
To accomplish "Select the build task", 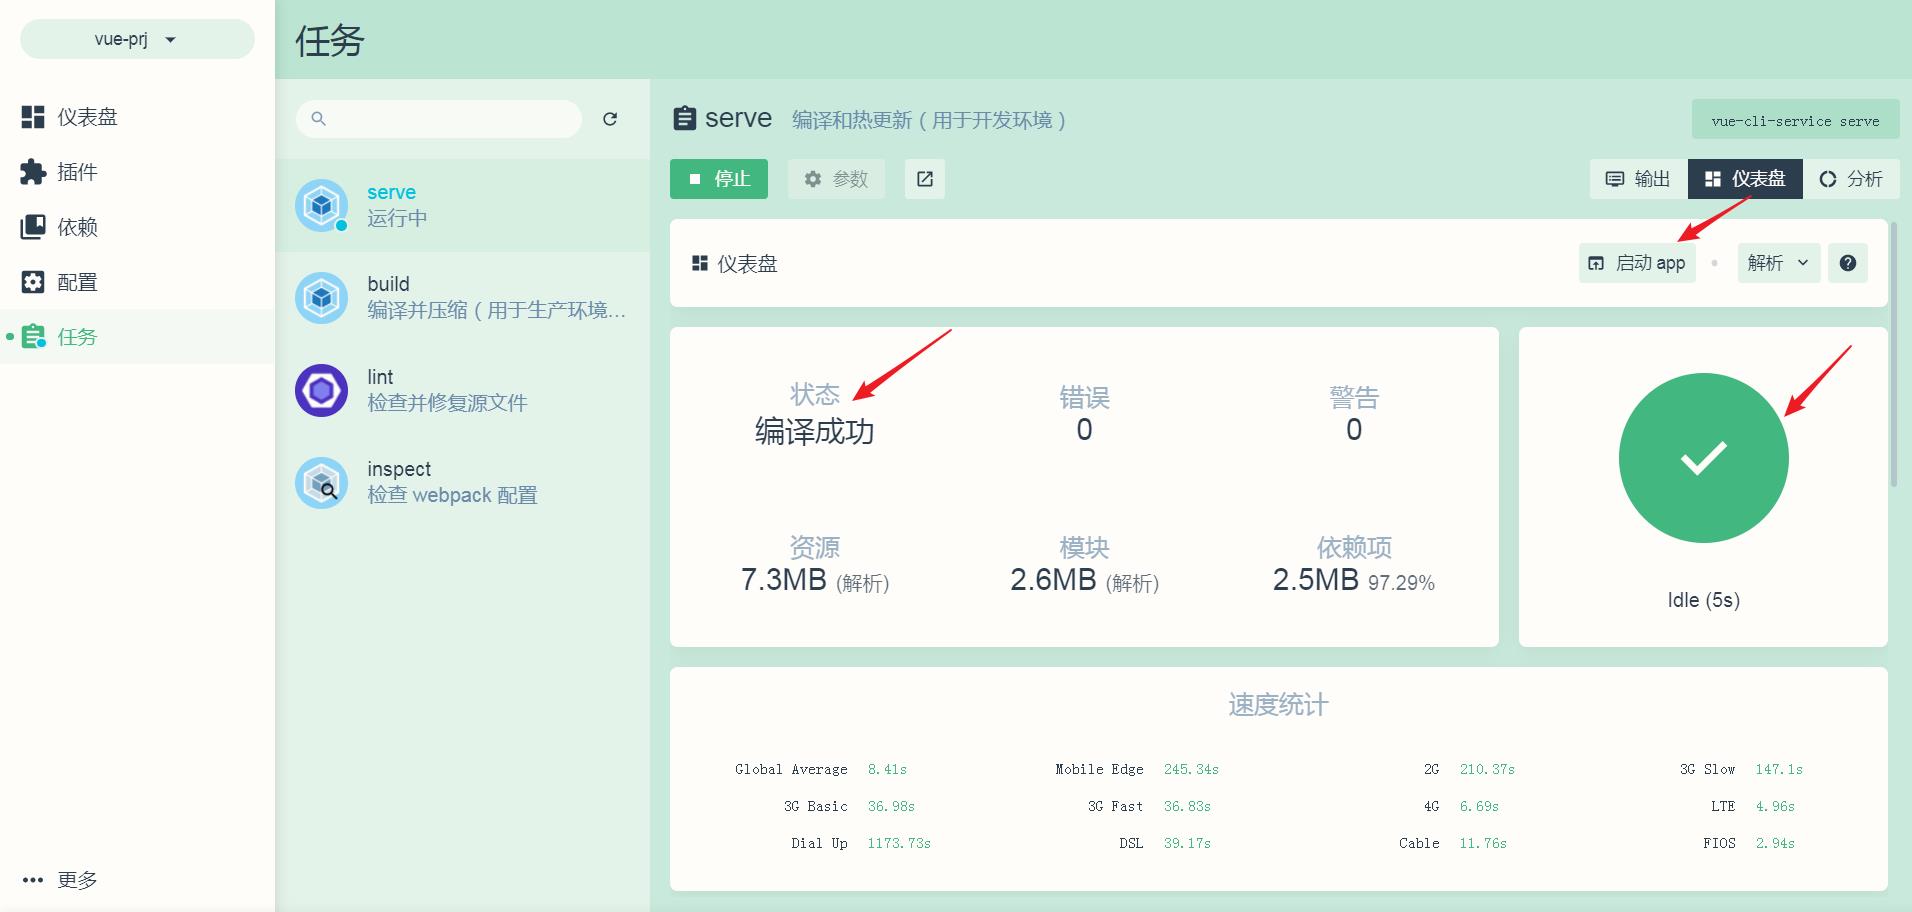I will point(462,297).
